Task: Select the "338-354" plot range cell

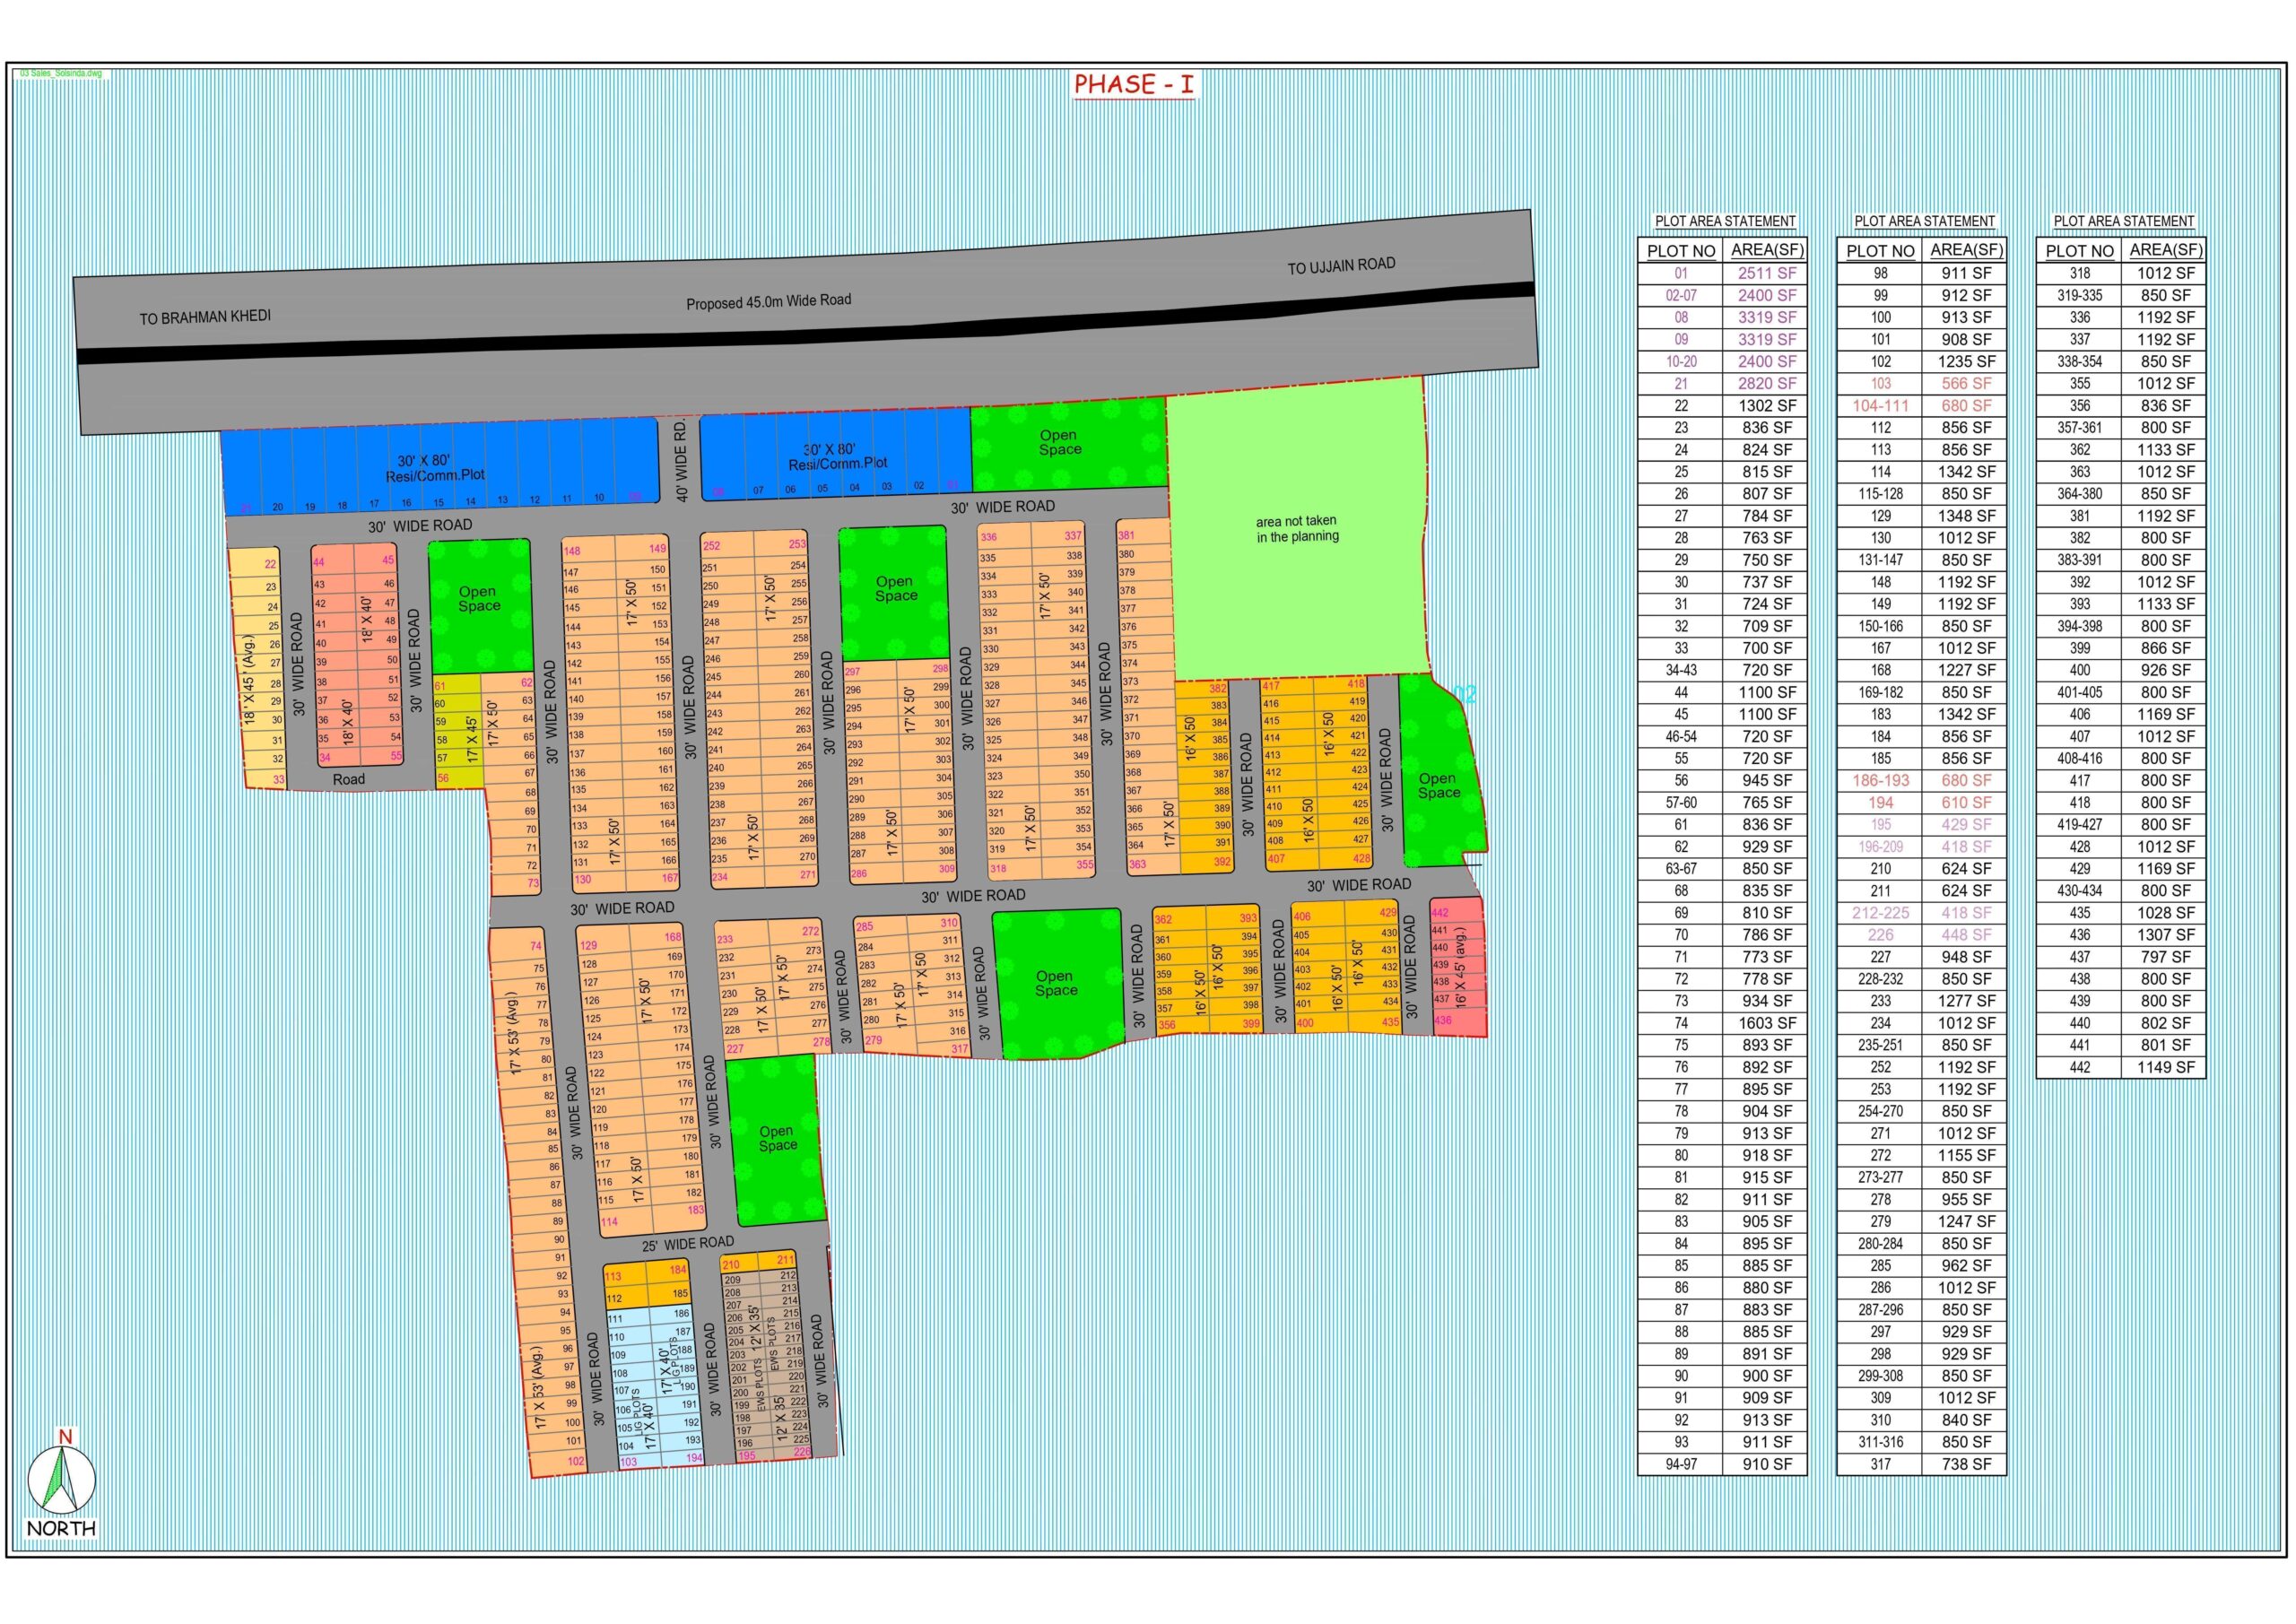Action: click(x=2080, y=361)
